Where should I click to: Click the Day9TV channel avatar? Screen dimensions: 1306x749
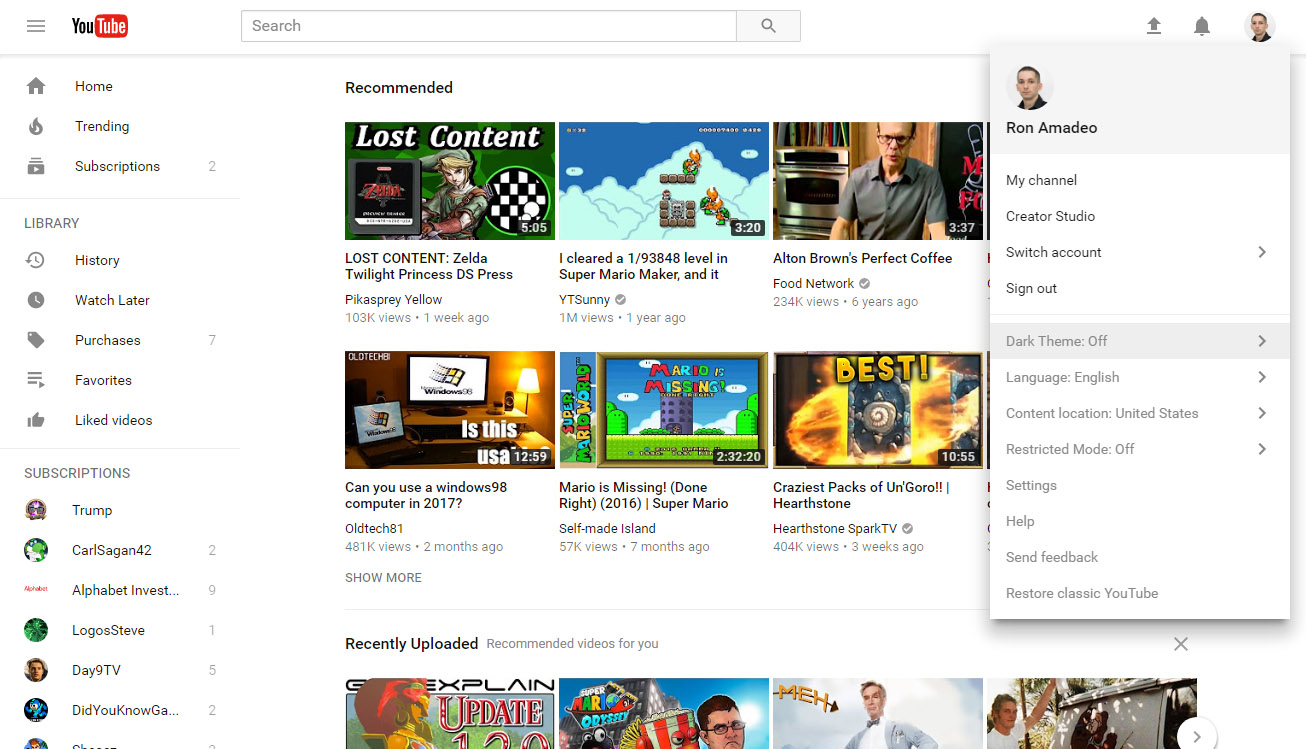point(36,670)
